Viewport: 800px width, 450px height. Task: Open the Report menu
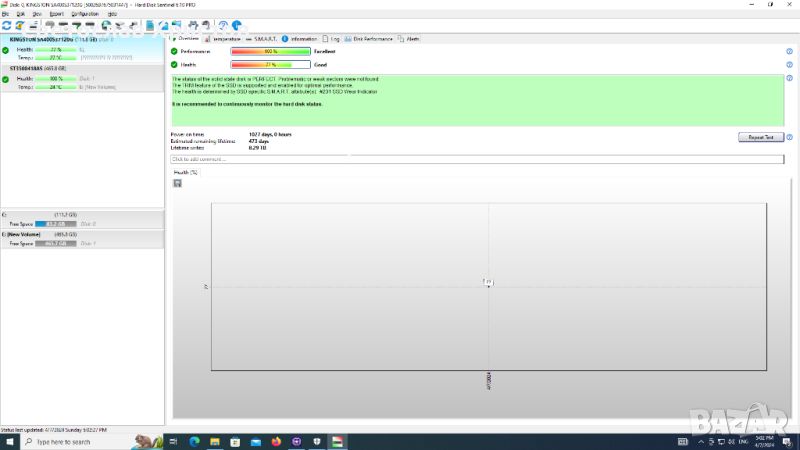pyautogui.click(x=56, y=14)
